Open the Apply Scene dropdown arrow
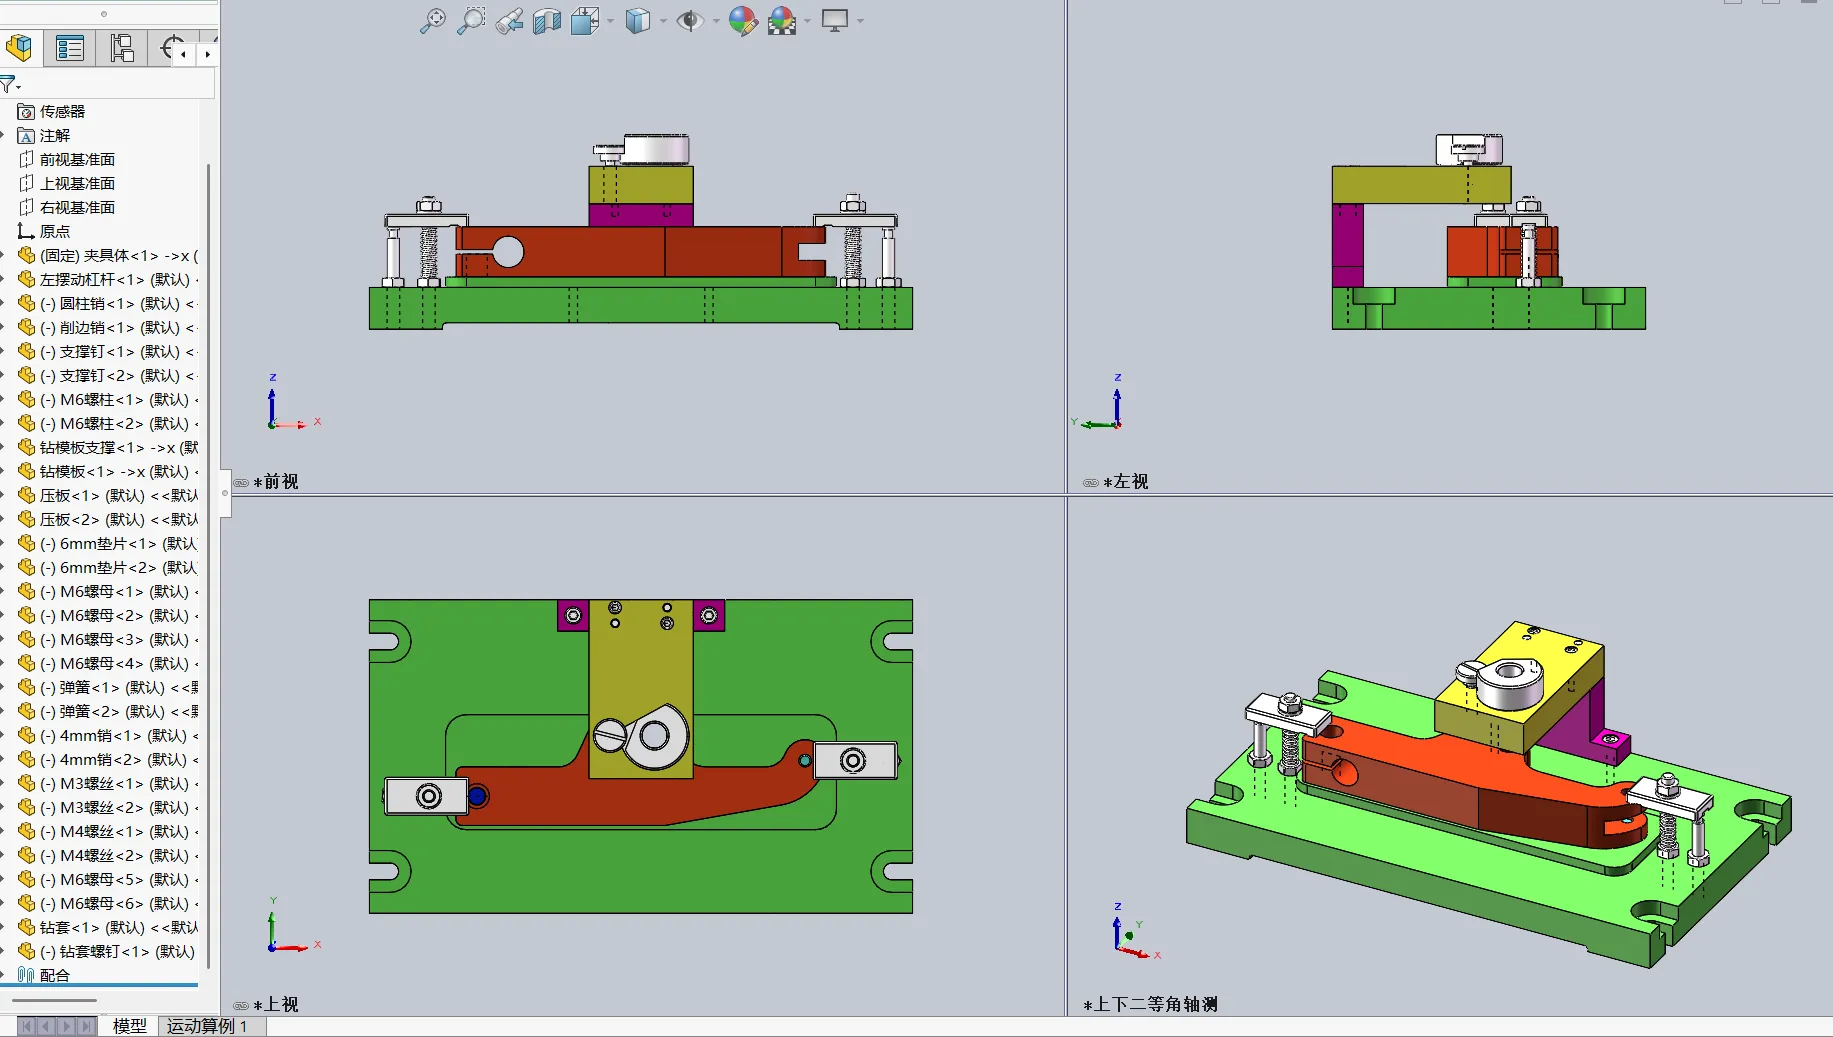Screen dimensions: 1833x1037 [x=808, y=21]
